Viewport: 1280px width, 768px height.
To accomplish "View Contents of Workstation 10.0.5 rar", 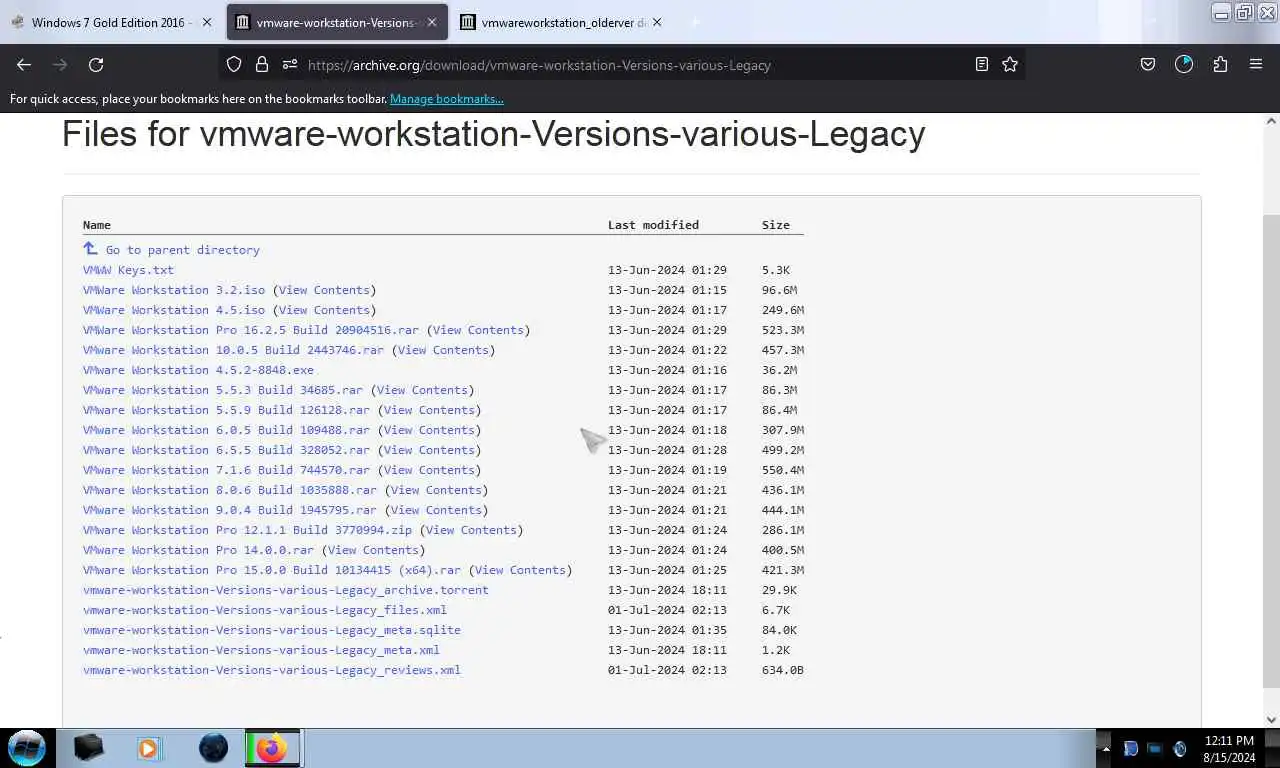I will point(444,350).
